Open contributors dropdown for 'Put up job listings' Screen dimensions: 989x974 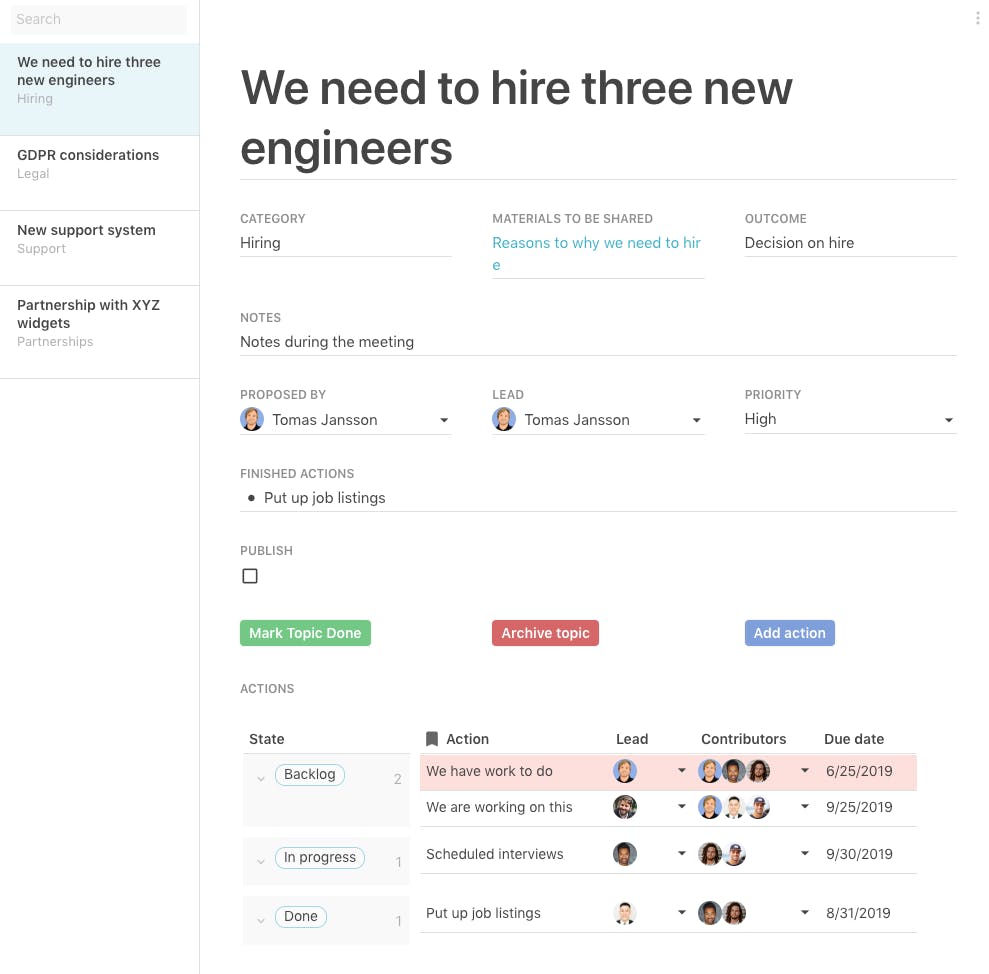coord(804,913)
